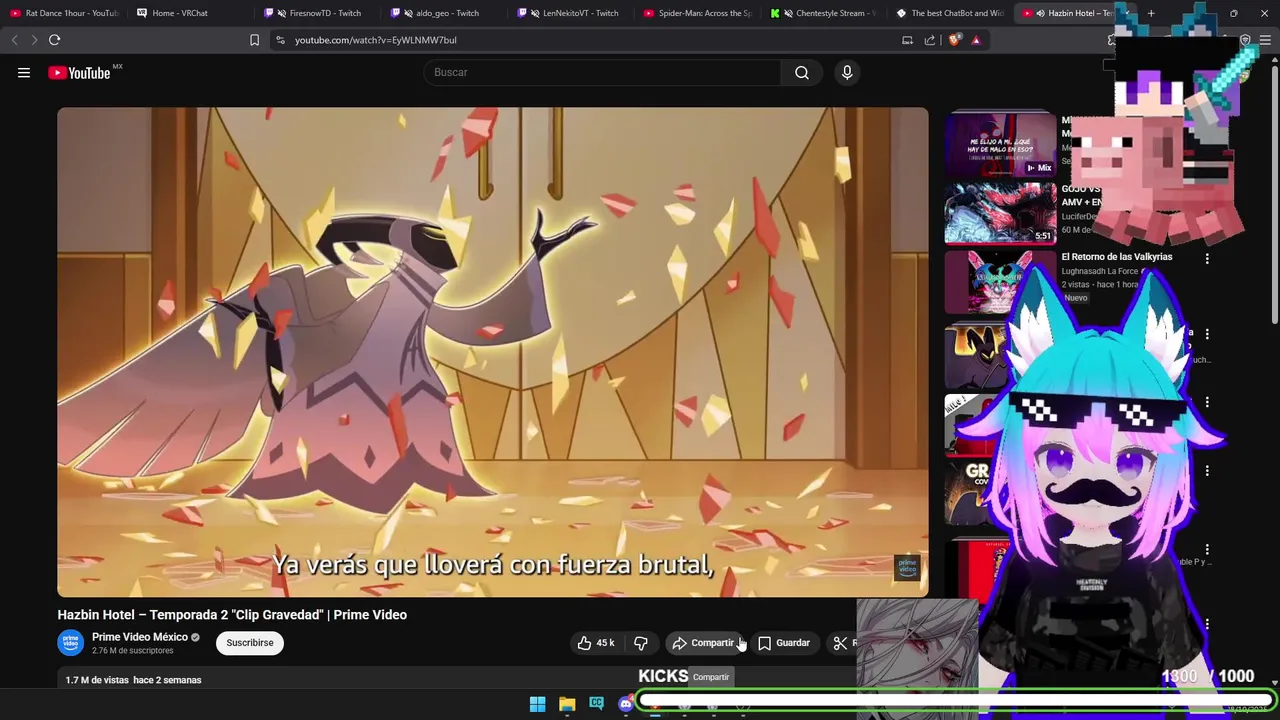Save video with Guardar button
Viewport: 1280px width, 720px height.
(x=784, y=643)
